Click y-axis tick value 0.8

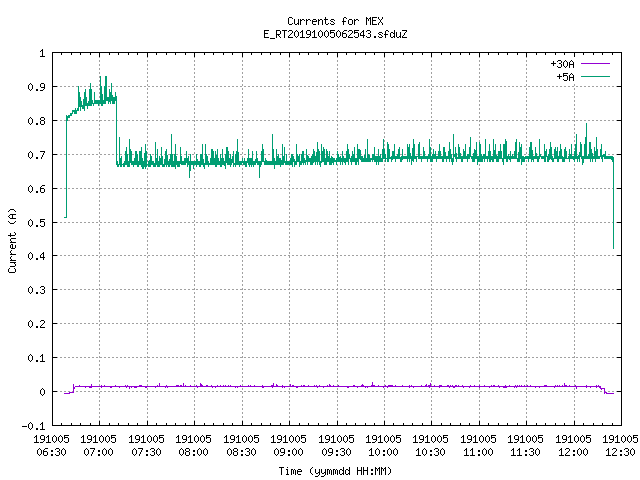36,121
